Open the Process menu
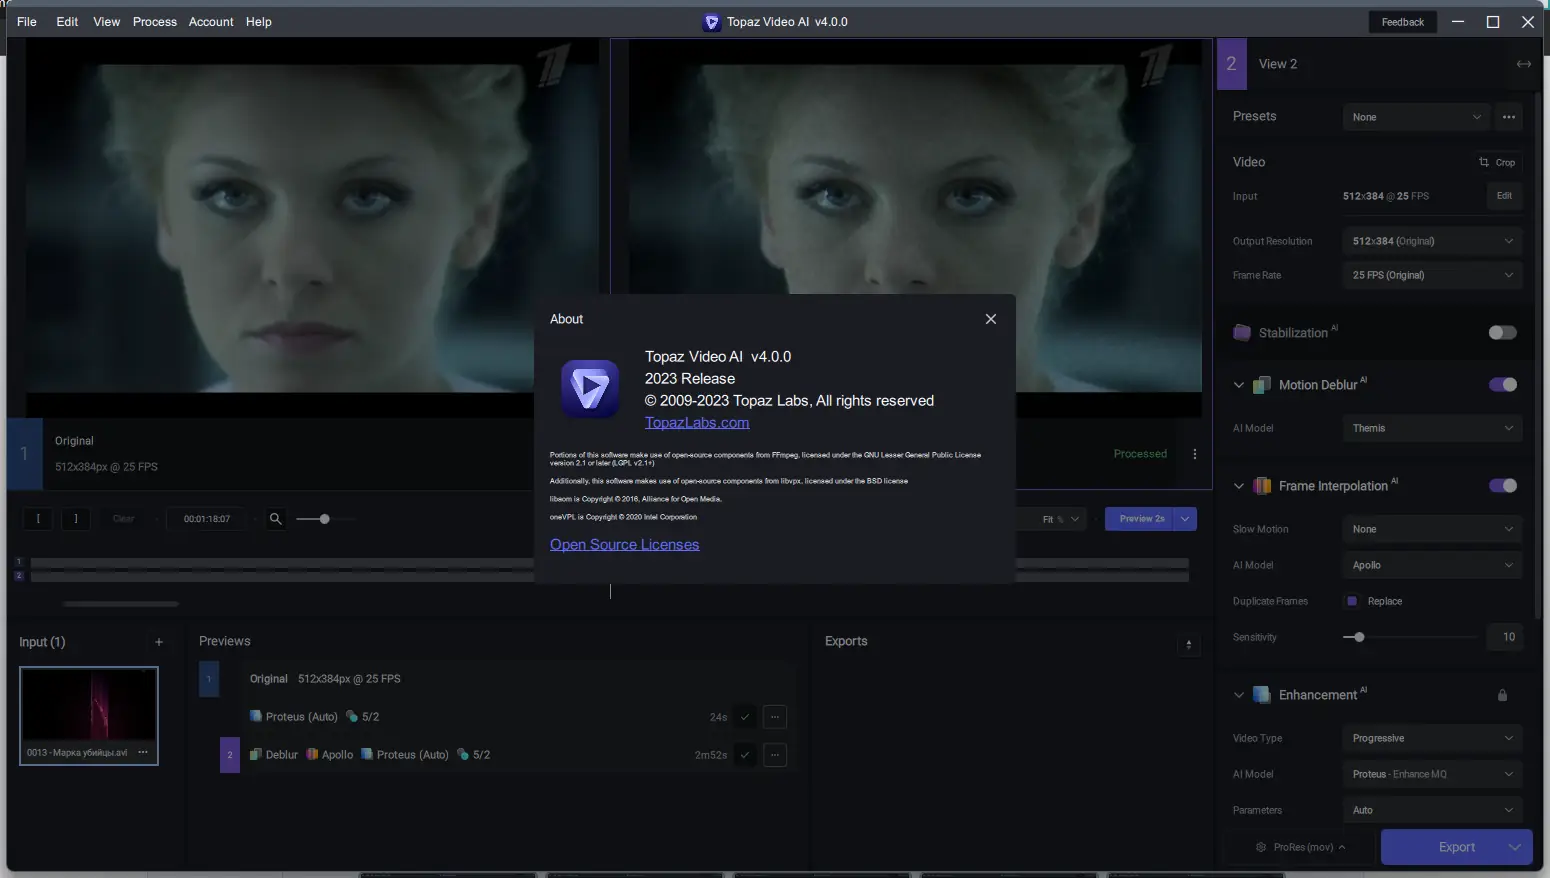1550x878 pixels. 155,22
